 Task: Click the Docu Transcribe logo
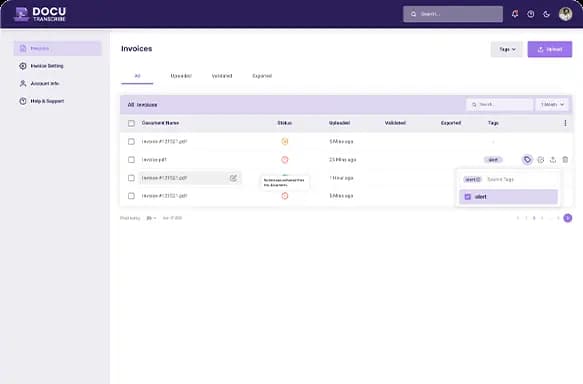pyautogui.click(x=40, y=14)
